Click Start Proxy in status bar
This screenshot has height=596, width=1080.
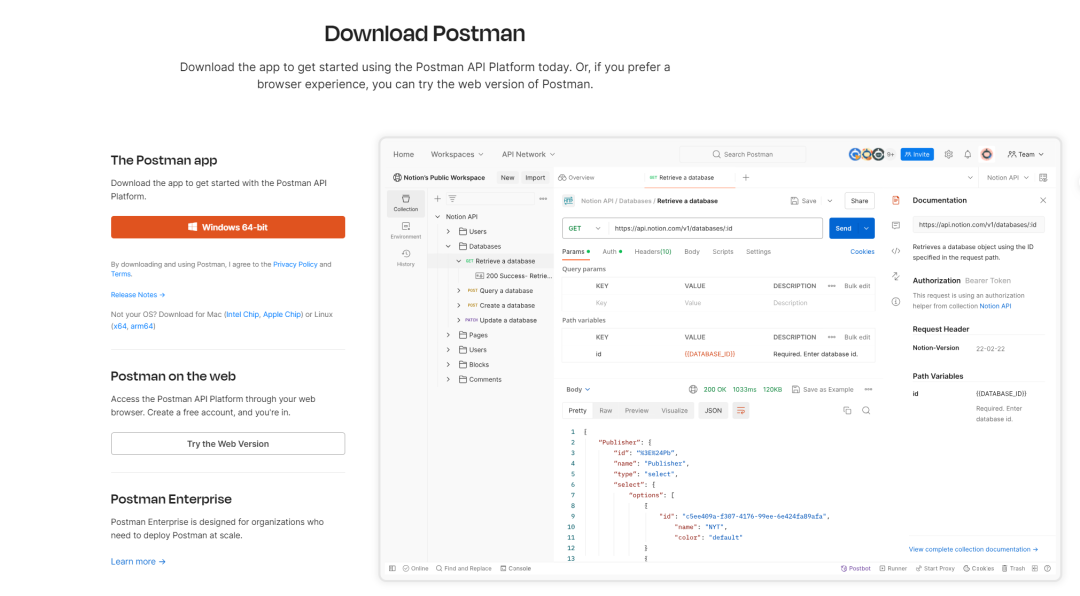point(935,568)
